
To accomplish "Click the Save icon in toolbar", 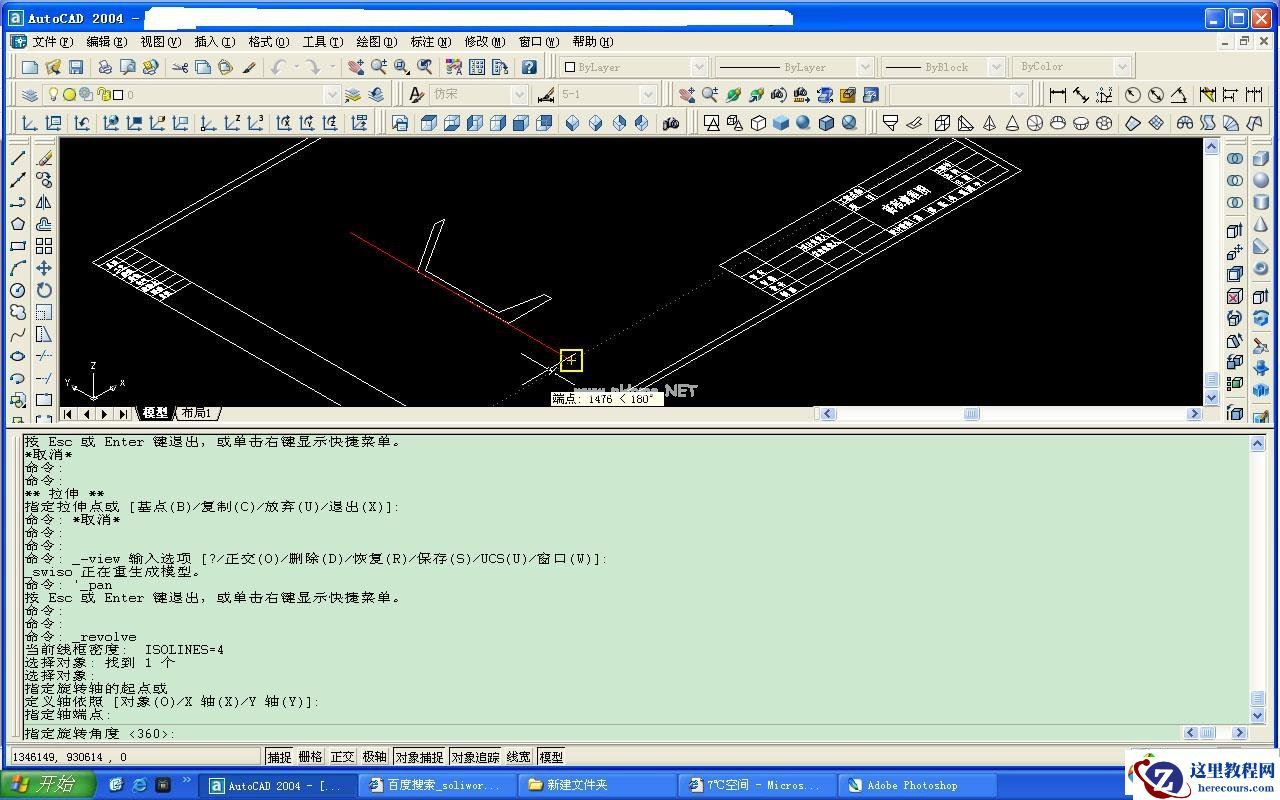I will click(76, 67).
